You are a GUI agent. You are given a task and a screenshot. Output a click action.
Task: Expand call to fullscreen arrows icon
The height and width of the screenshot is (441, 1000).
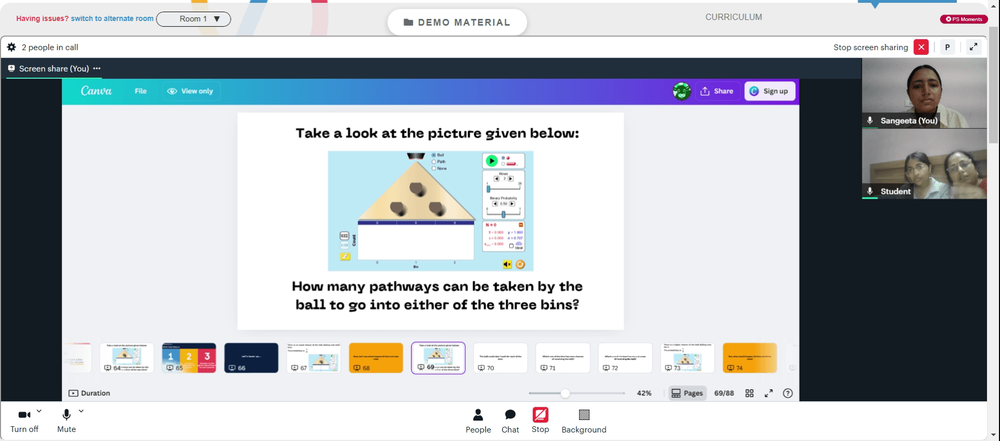click(973, 47)
